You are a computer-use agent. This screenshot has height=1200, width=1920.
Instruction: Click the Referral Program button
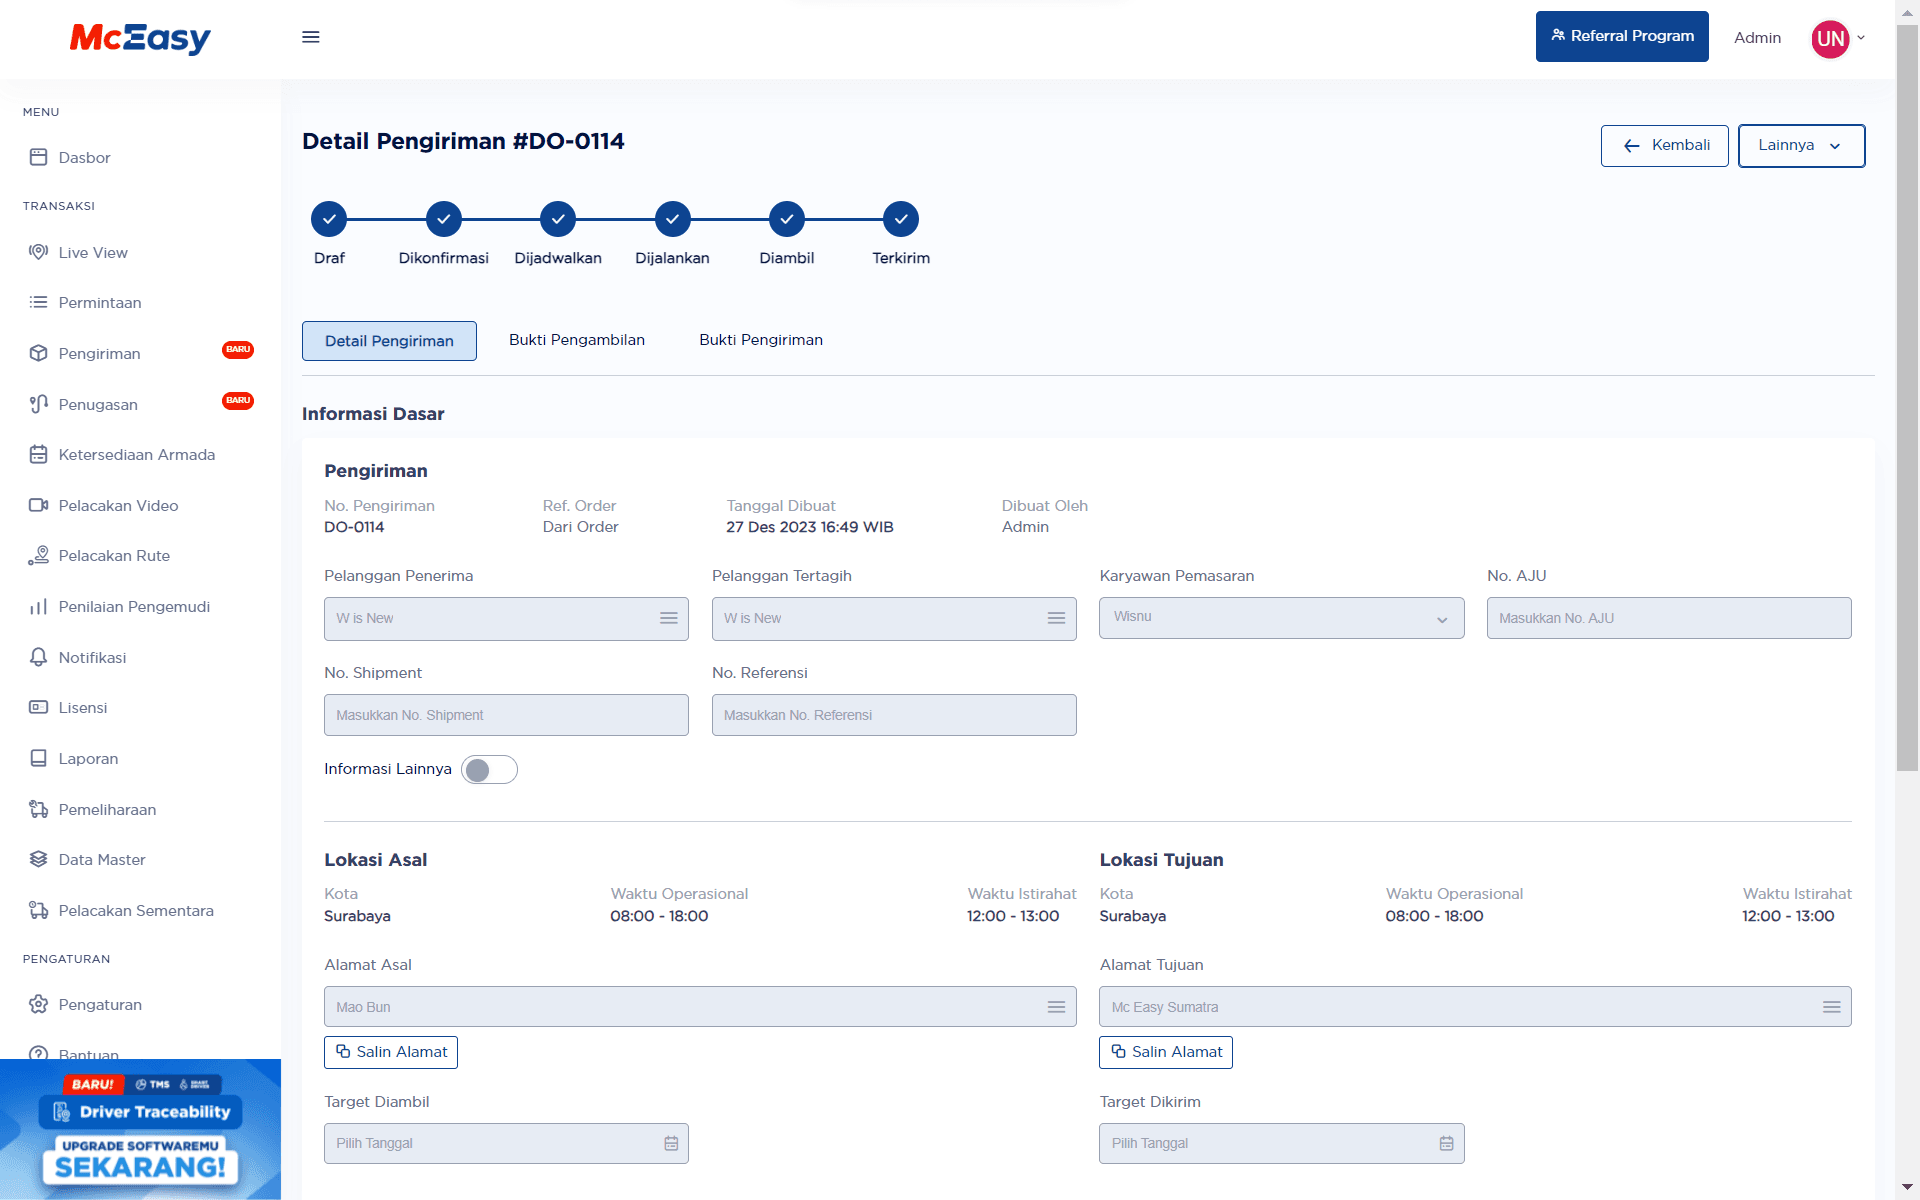(x=1620, y=36)
